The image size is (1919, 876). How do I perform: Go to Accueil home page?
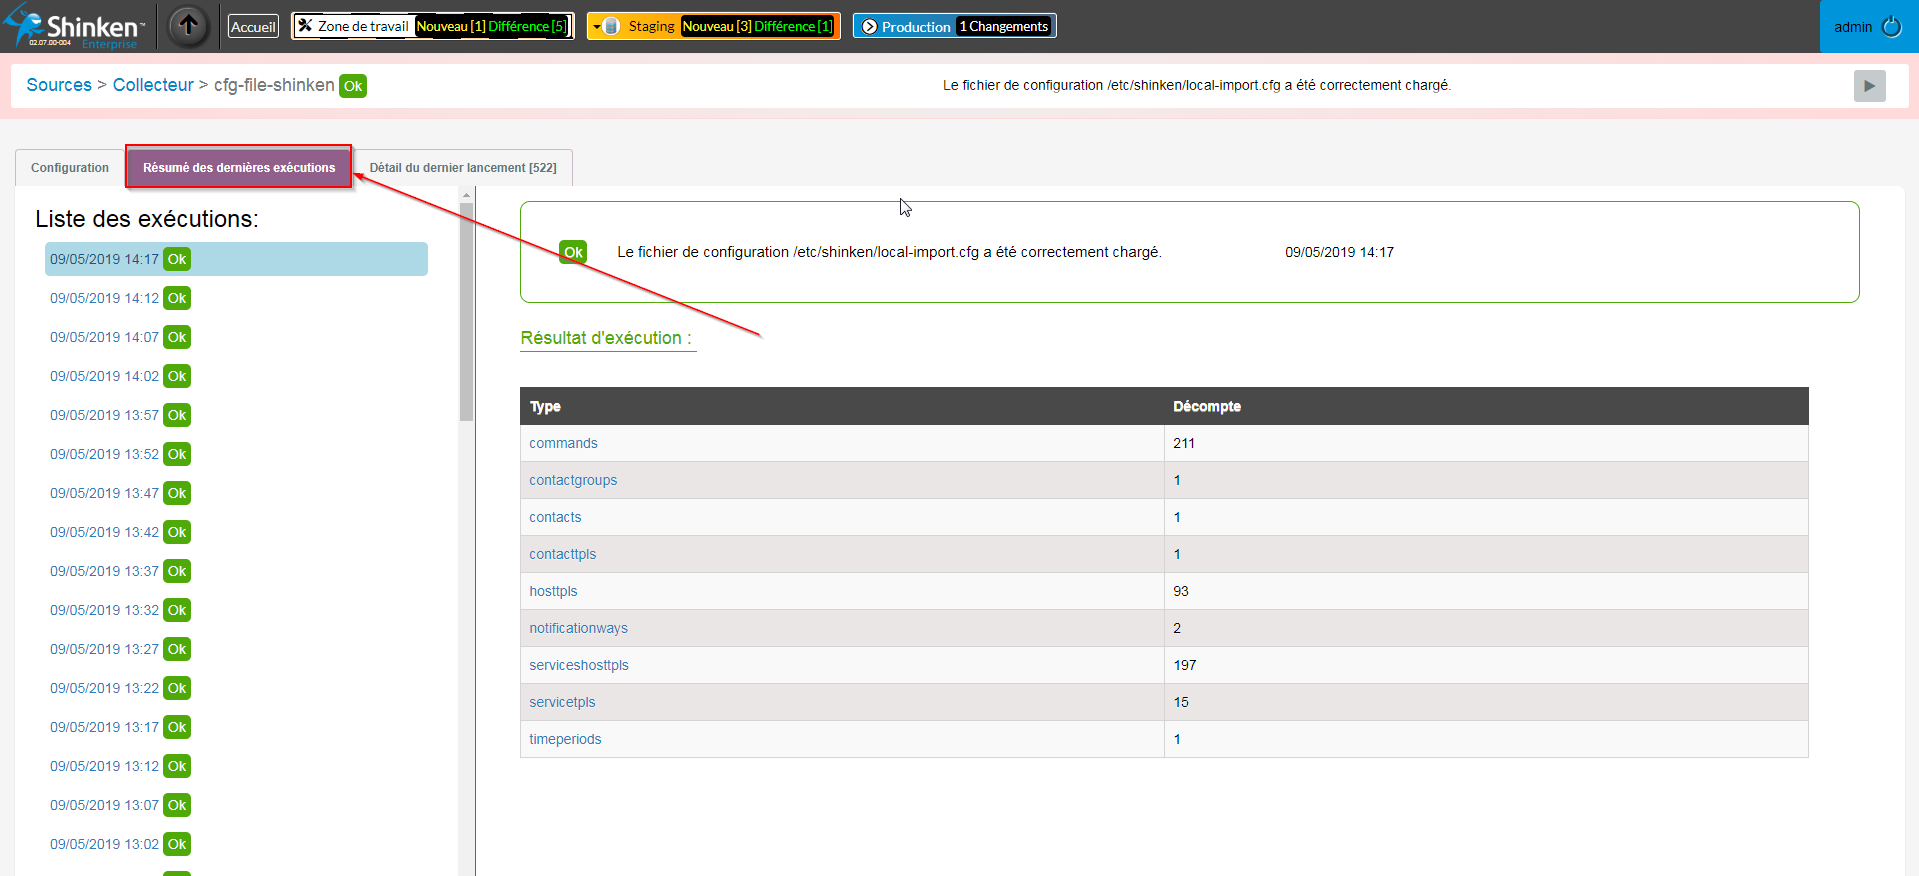click(x=253, y=27)
